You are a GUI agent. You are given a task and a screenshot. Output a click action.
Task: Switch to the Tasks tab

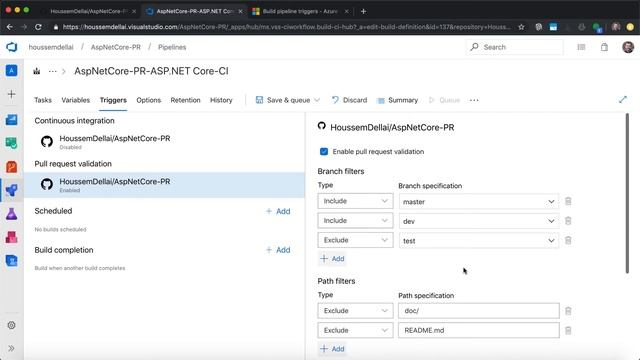pyautogui.click(x=43, y=100)
